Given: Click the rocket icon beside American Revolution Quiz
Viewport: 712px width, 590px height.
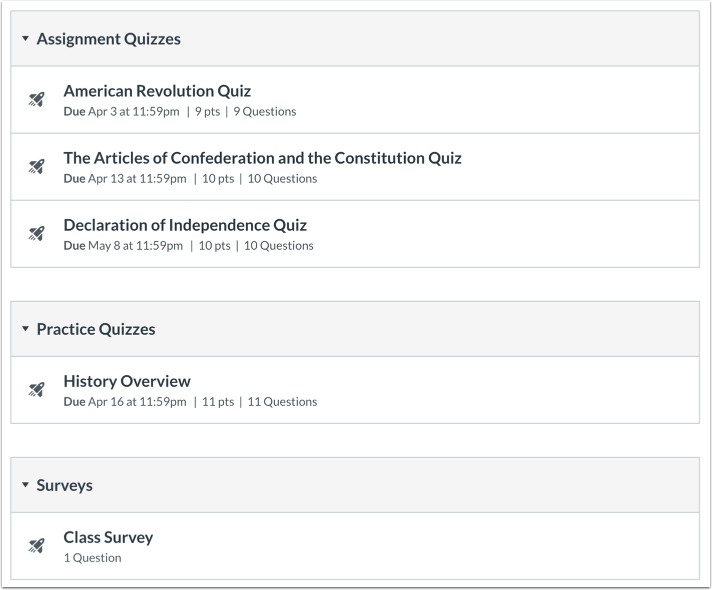Looking at the screenshot, I should pos(37,99).
